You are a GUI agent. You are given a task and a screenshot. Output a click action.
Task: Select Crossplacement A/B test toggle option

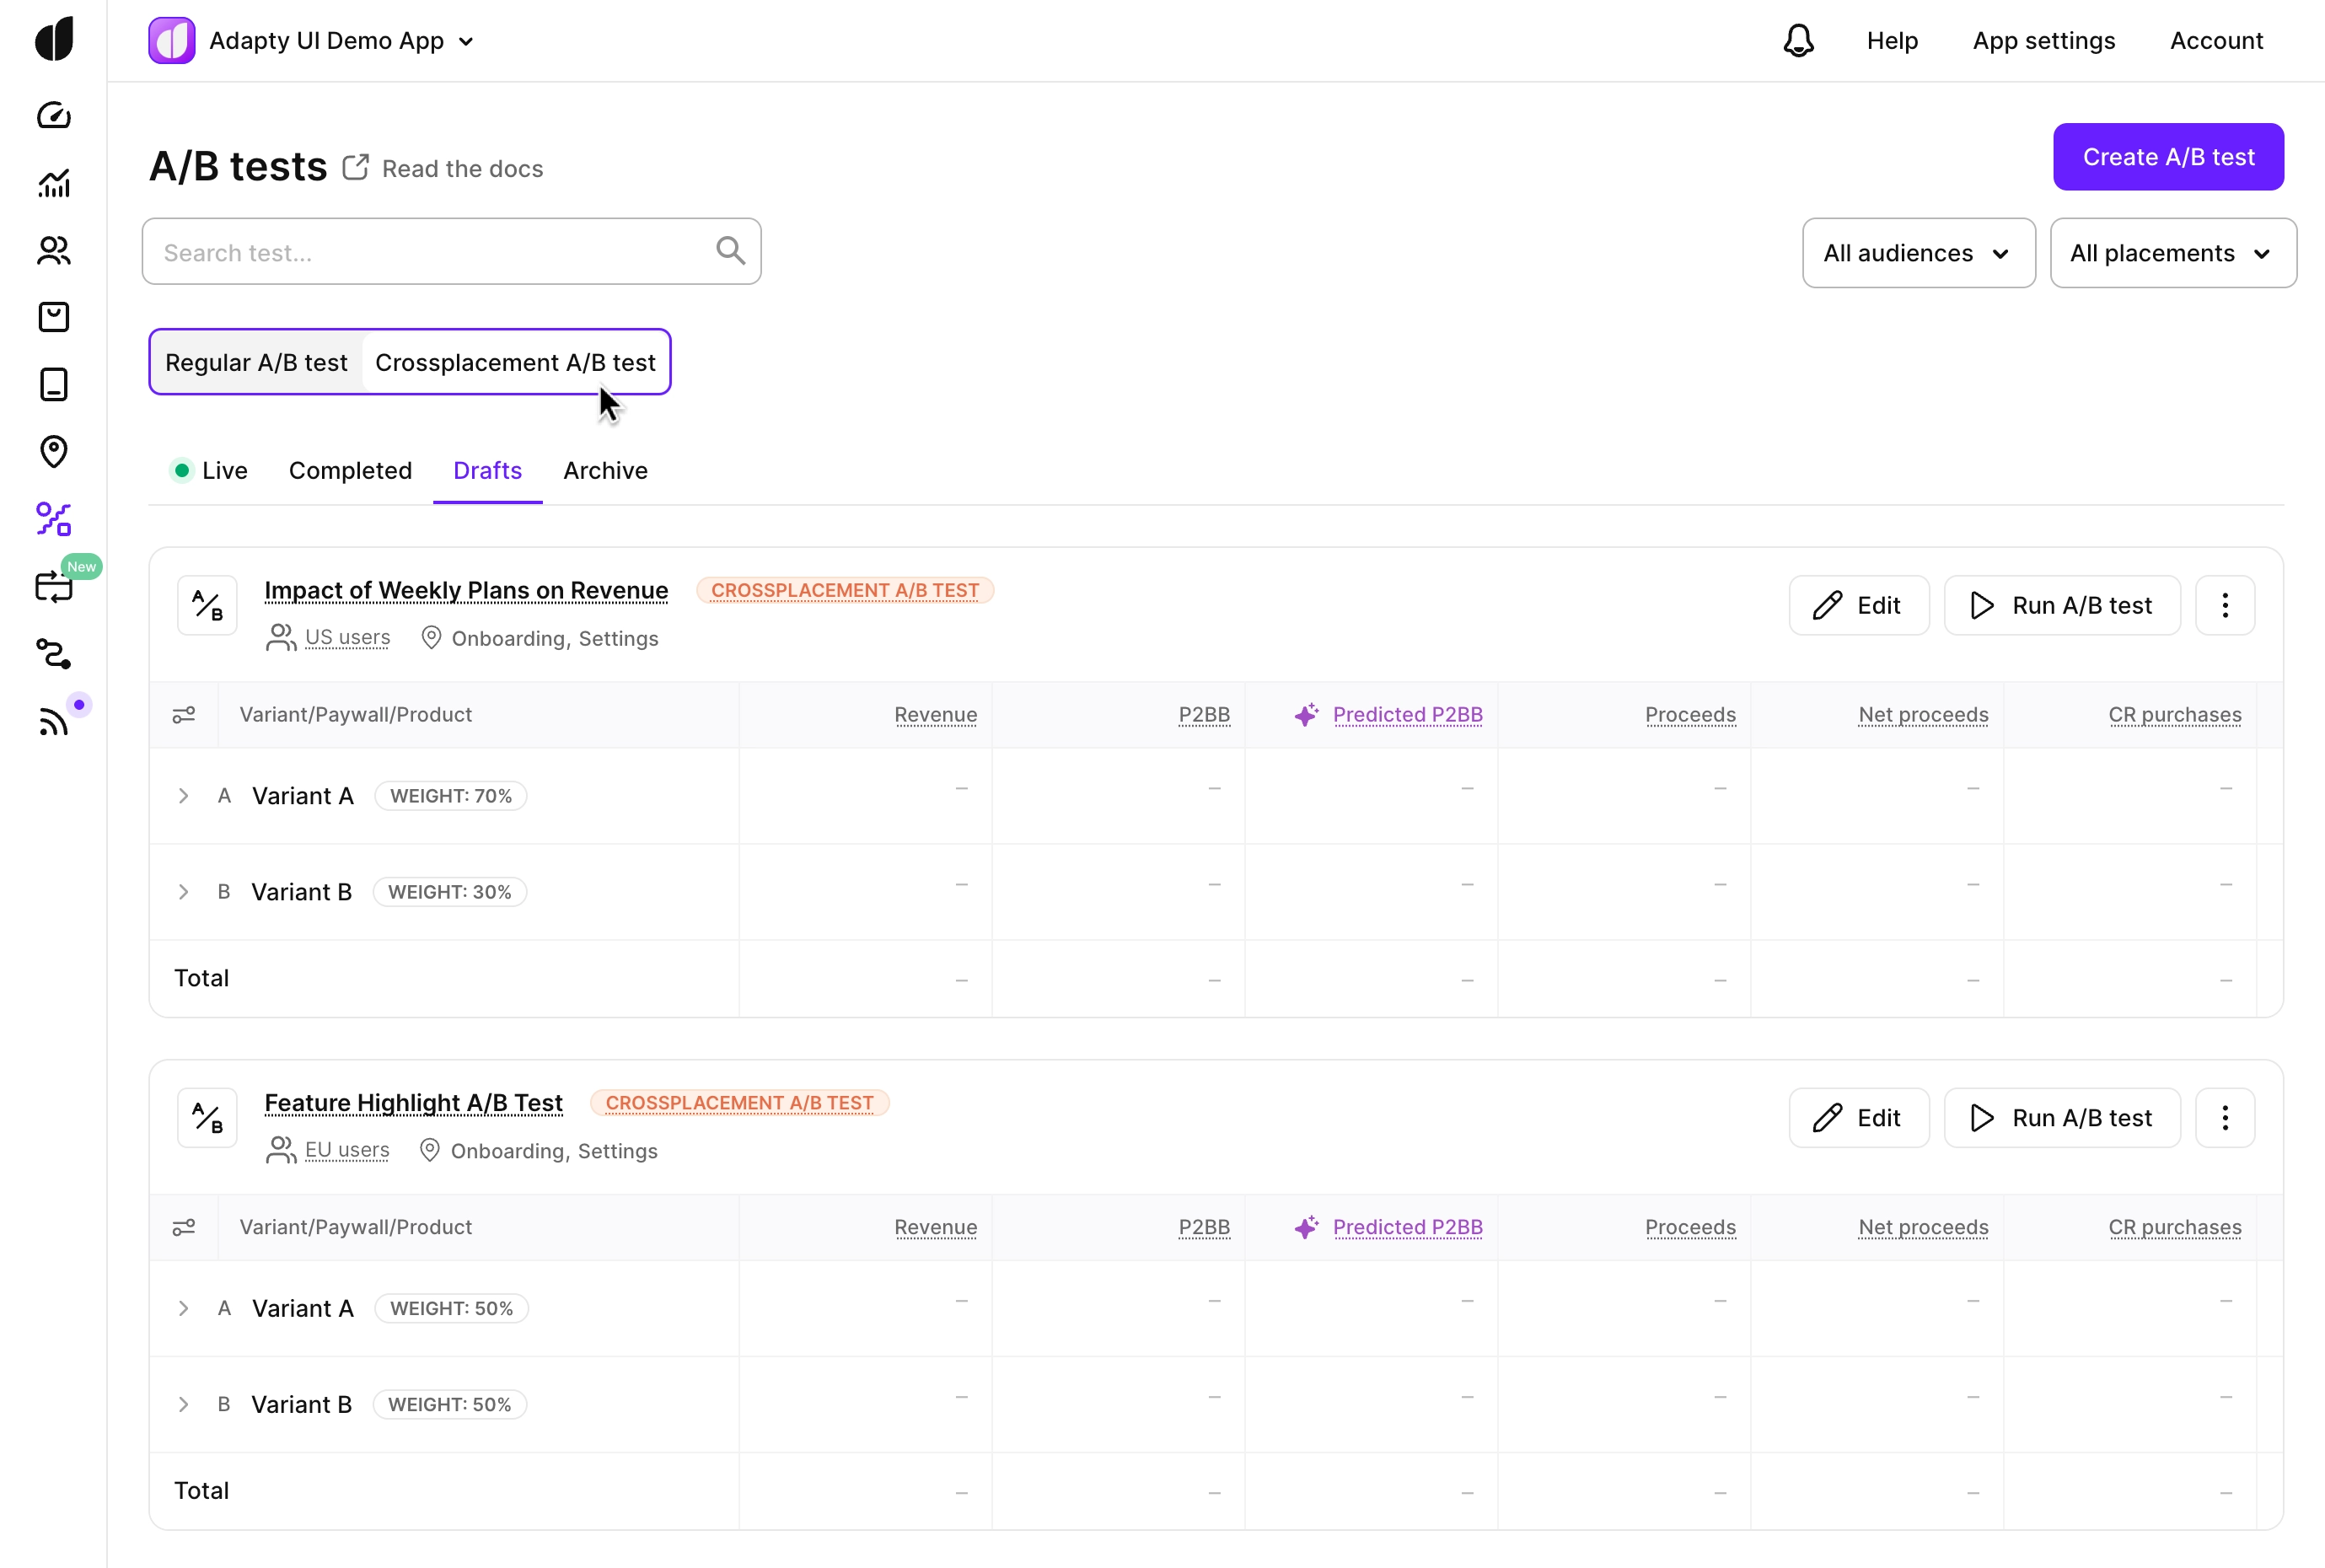point(515,362)
